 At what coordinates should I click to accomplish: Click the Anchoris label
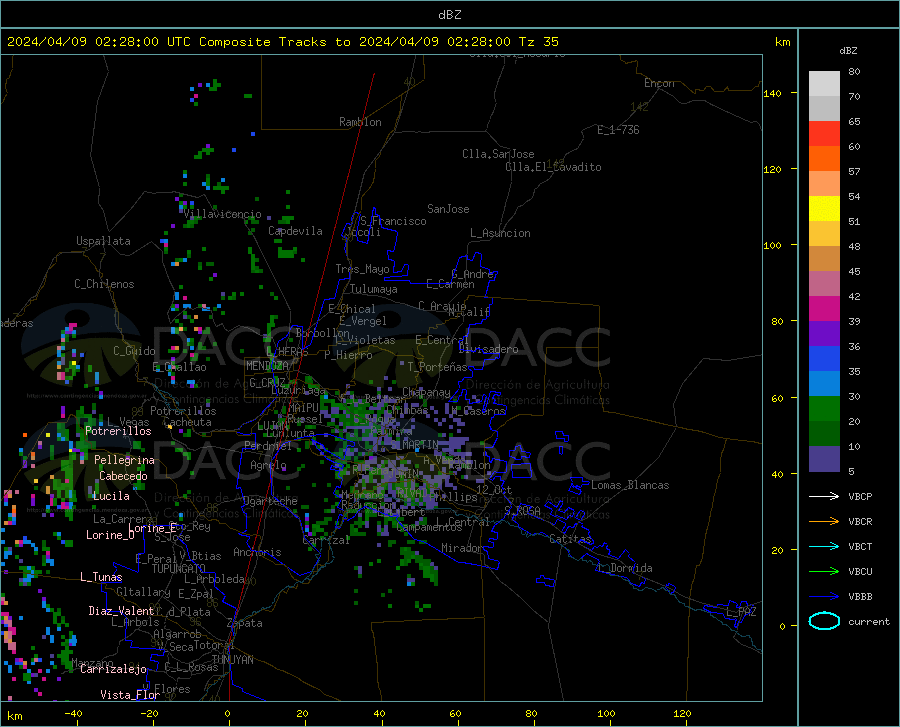pyautogui.click(x=257, y=552)
